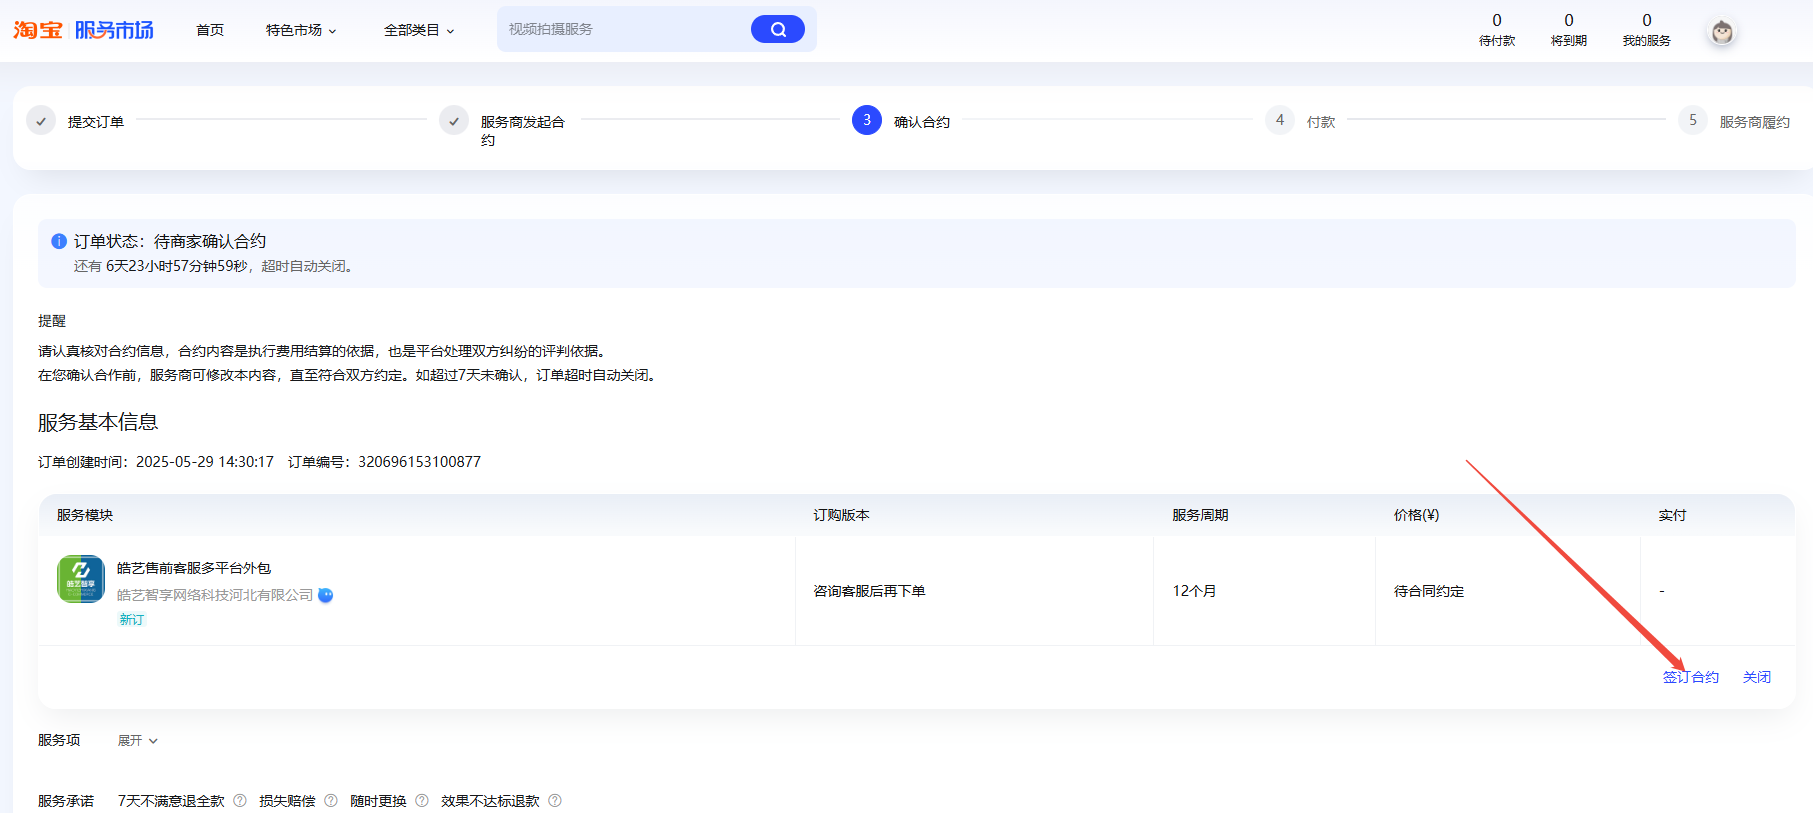
Task: Focus the 视频拍摄服务 search field
Action: (625, 30)
